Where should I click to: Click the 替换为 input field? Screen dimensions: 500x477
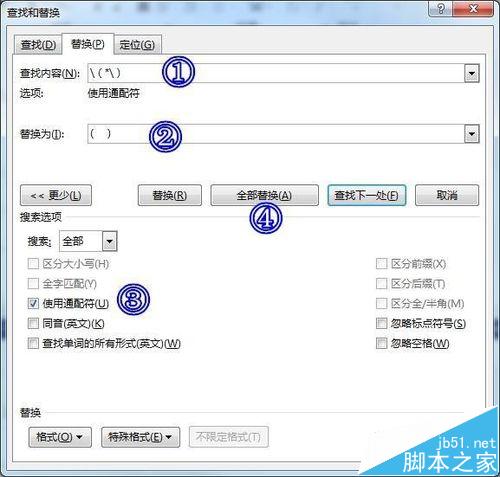pos(276,134)
